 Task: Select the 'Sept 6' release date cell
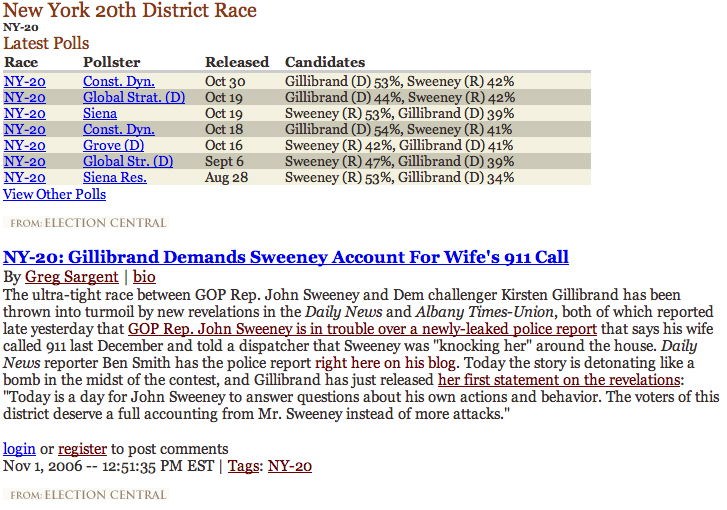click(x=224, y=161)
